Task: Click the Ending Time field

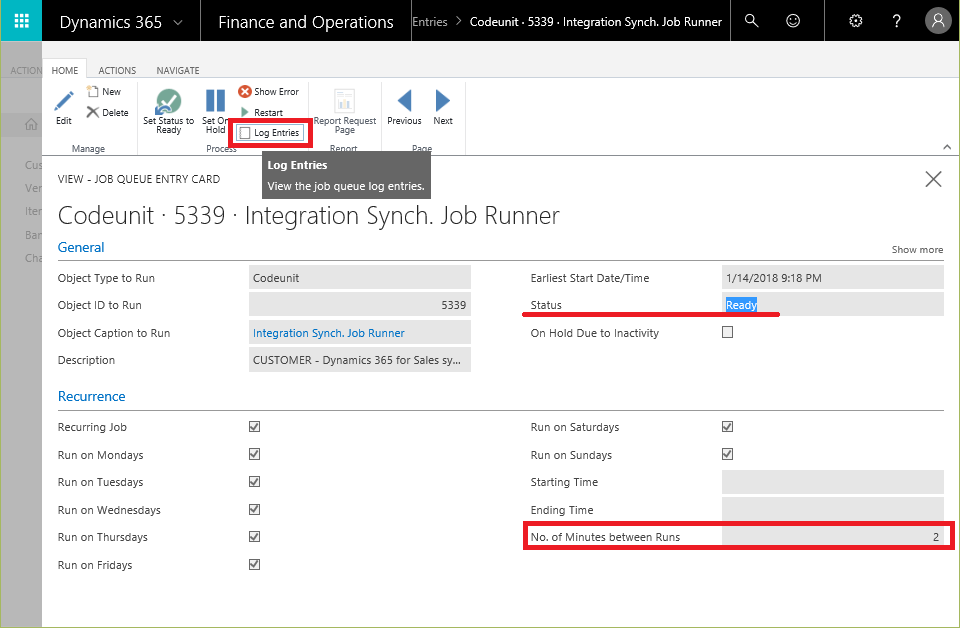Action: click(x=833, y=509)
